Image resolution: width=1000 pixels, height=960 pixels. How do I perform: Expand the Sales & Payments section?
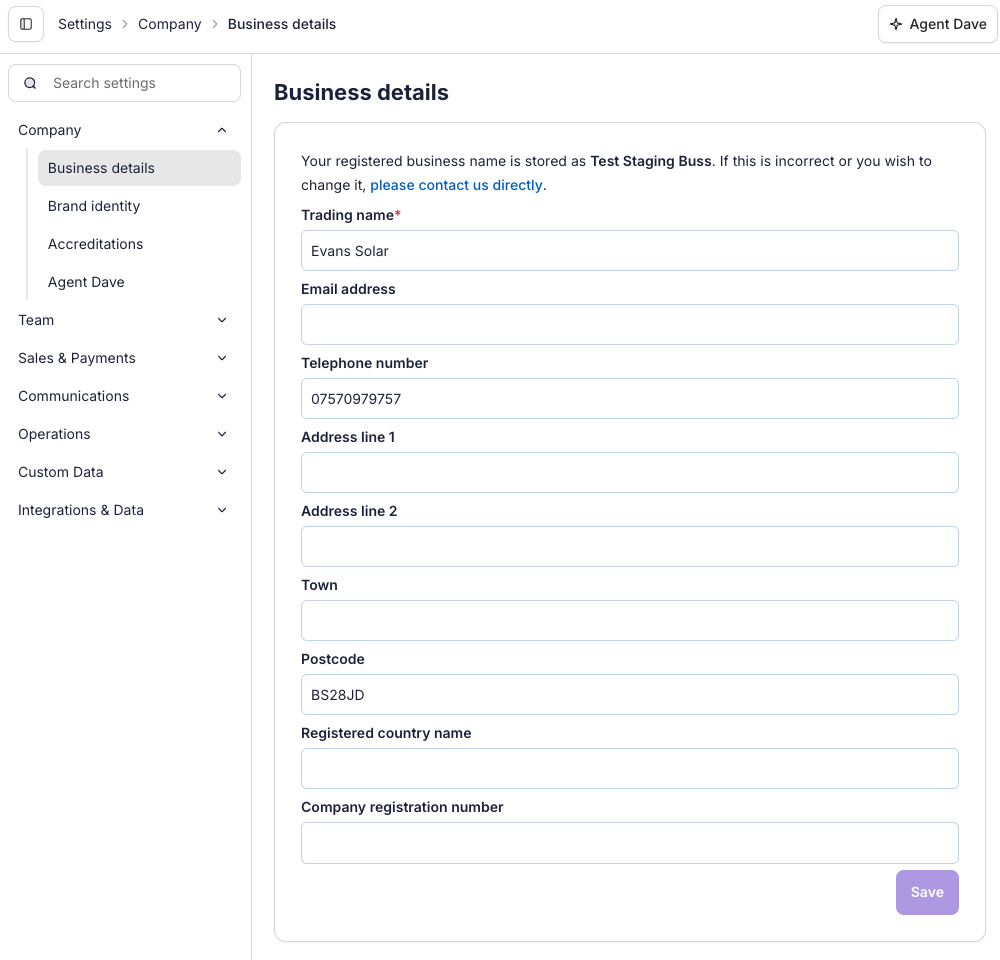click(123, 358)
